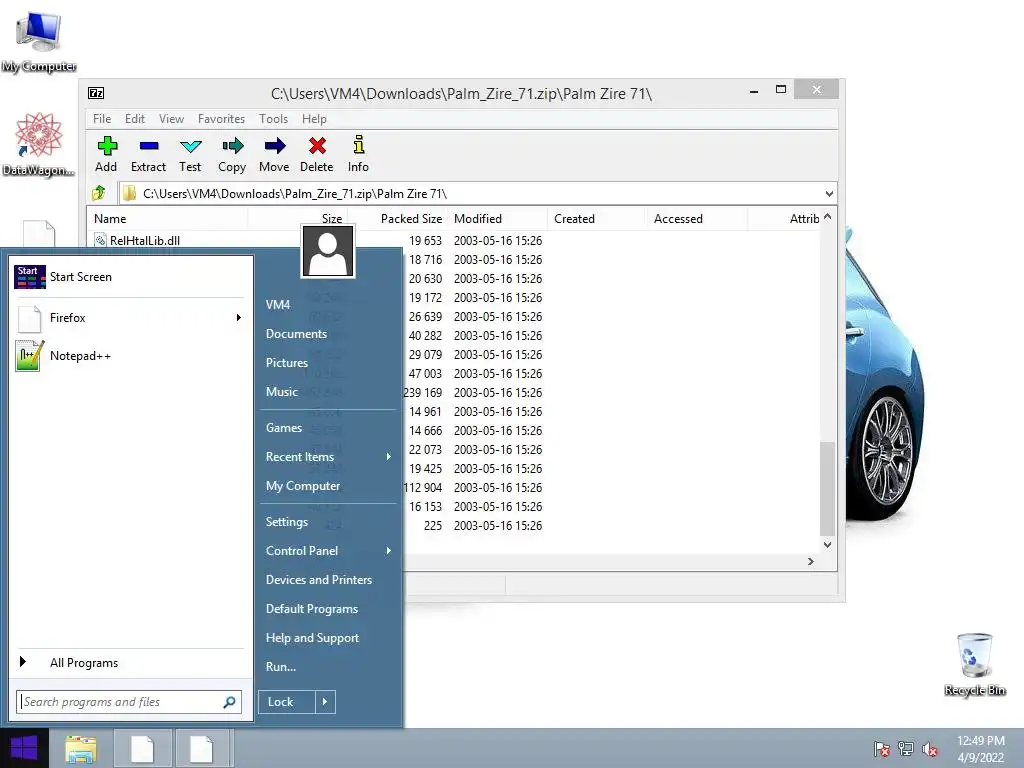The height and width of the screenshot is (768, 1024).
Task: Open the Tools menu
Action: click(x=273, y=119)
